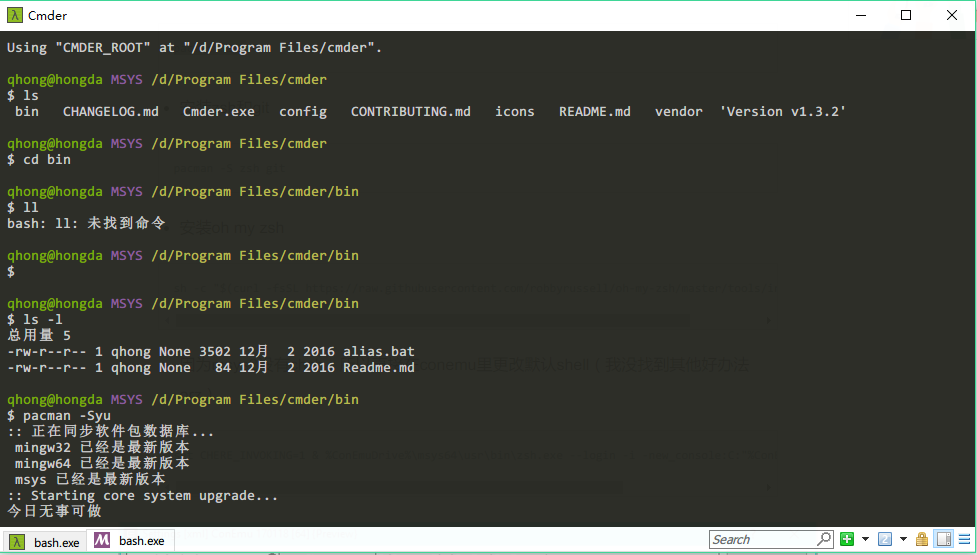This screenshot has height=555, width=977.
Task: Click the config directory name
Action: 303,111
